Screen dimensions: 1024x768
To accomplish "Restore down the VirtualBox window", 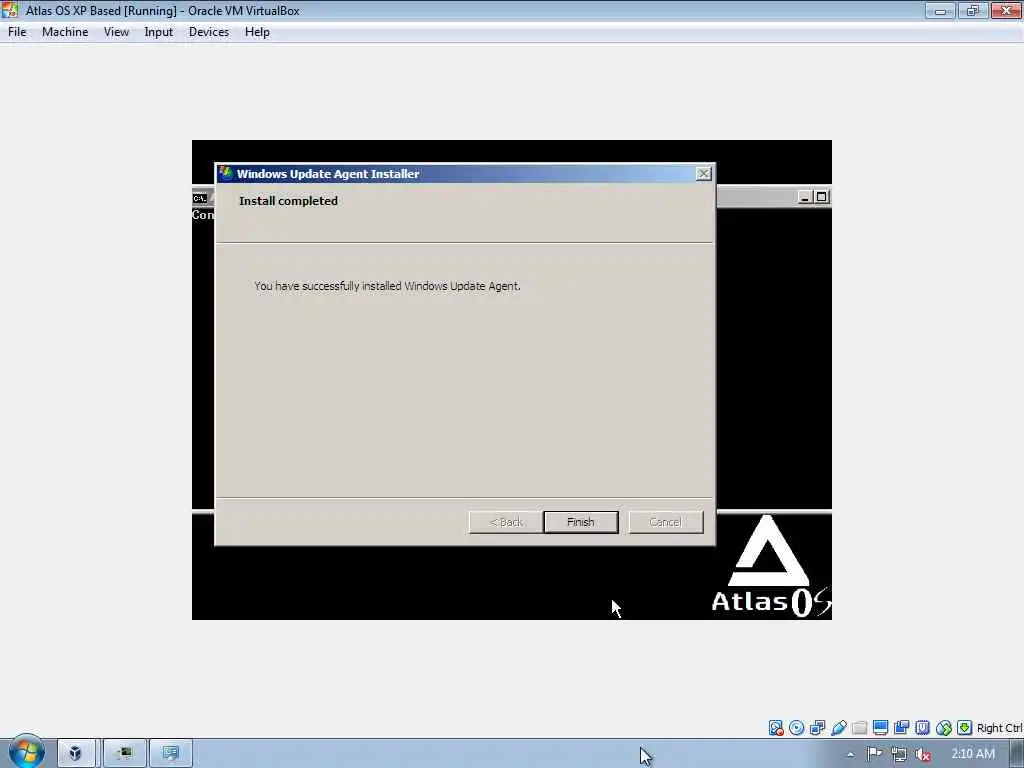I will click(973, 10).
